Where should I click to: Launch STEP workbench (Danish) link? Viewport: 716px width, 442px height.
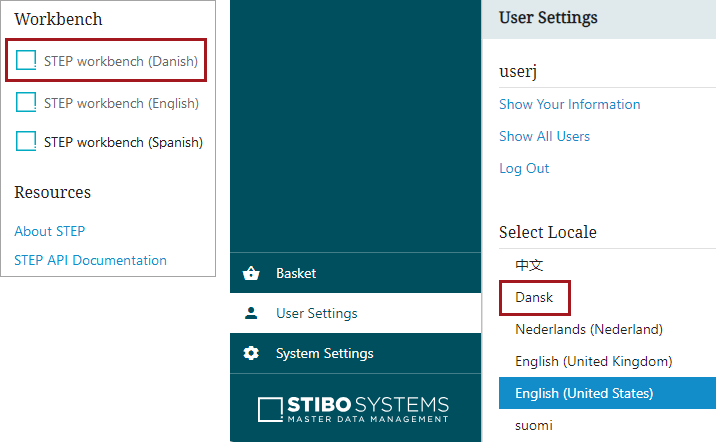click(x=121, y=61)
